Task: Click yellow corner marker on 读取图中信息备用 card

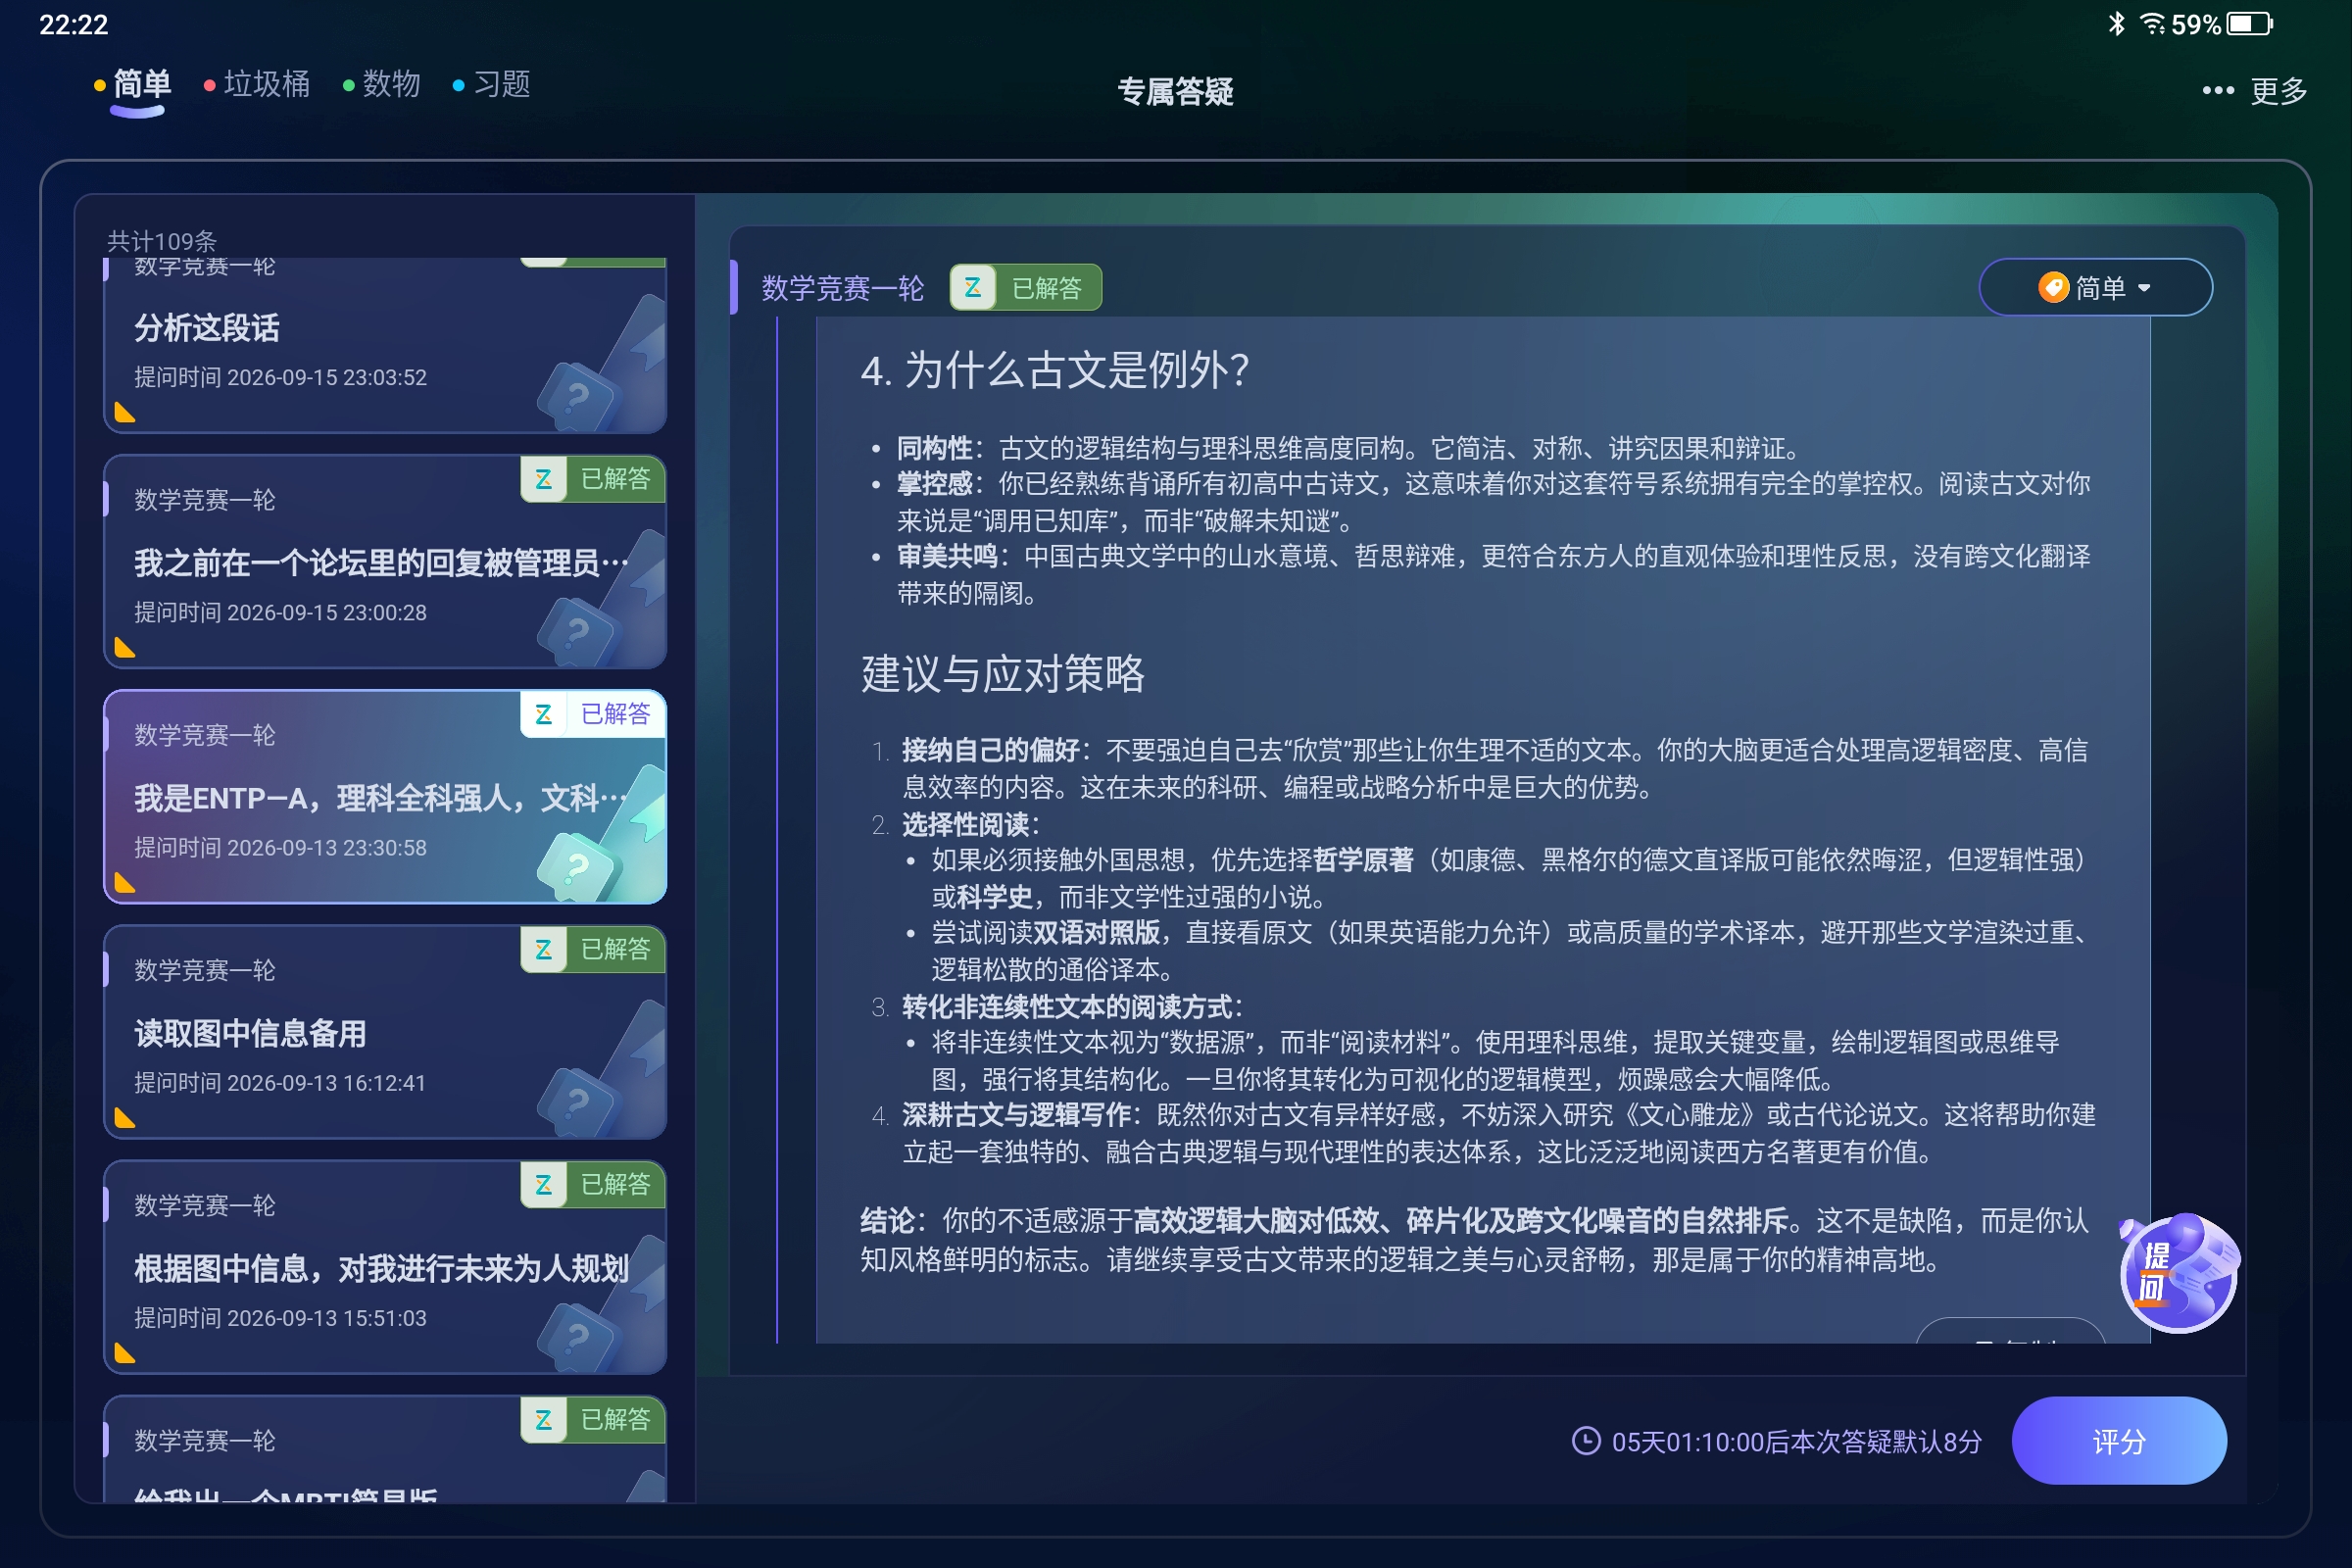Action: pyautogui.click(x=124, y=1117)
